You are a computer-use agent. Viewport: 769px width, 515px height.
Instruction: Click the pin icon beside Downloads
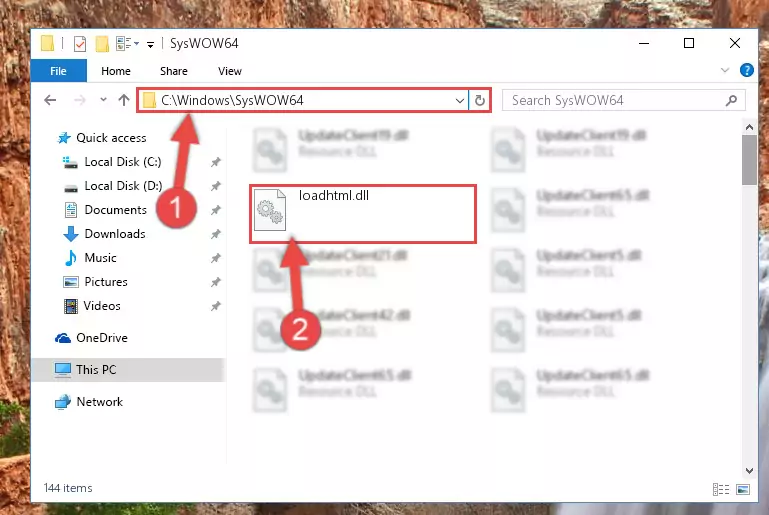(215, 234)
